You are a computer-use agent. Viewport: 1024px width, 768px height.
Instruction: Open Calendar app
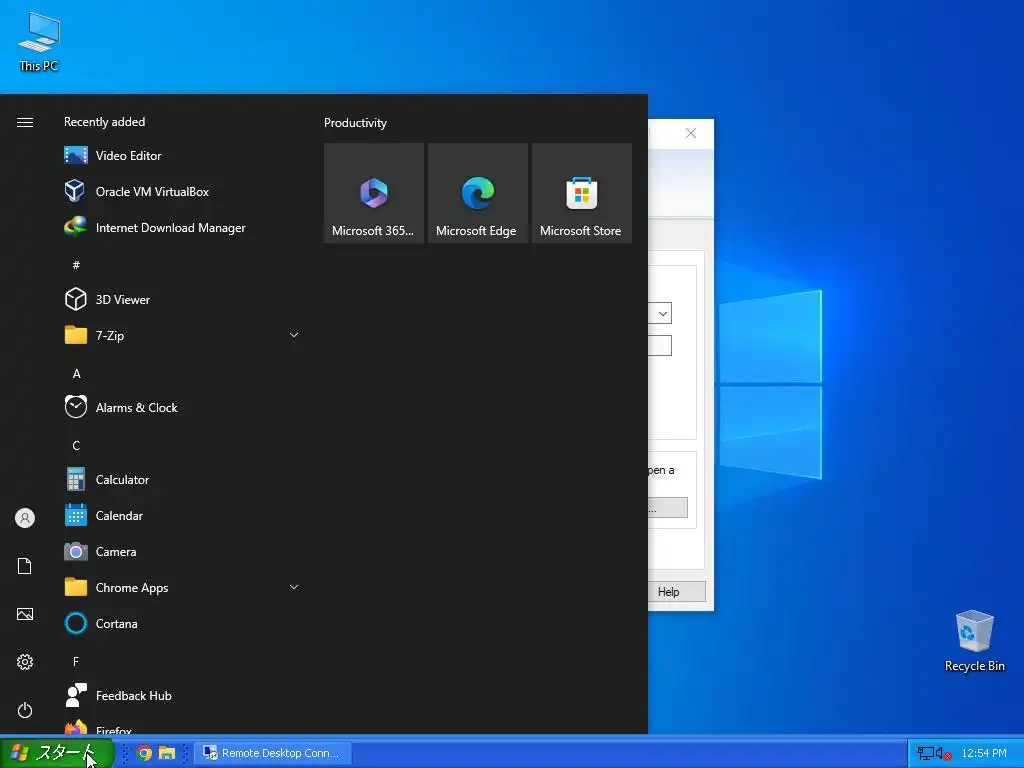(x=182, y=516)
